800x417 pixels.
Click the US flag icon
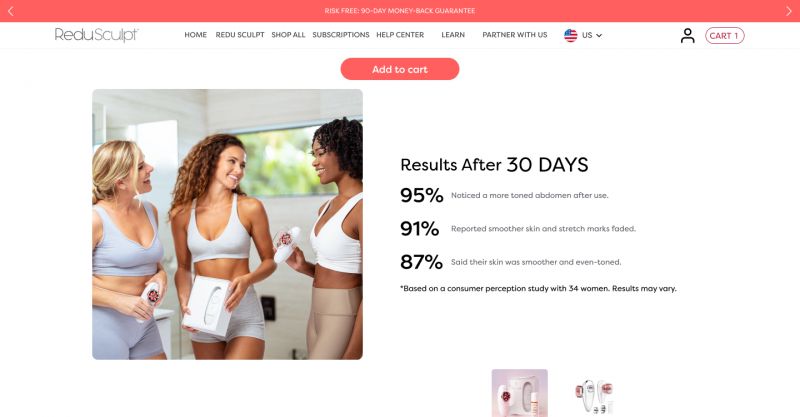(x=570, y=35)
